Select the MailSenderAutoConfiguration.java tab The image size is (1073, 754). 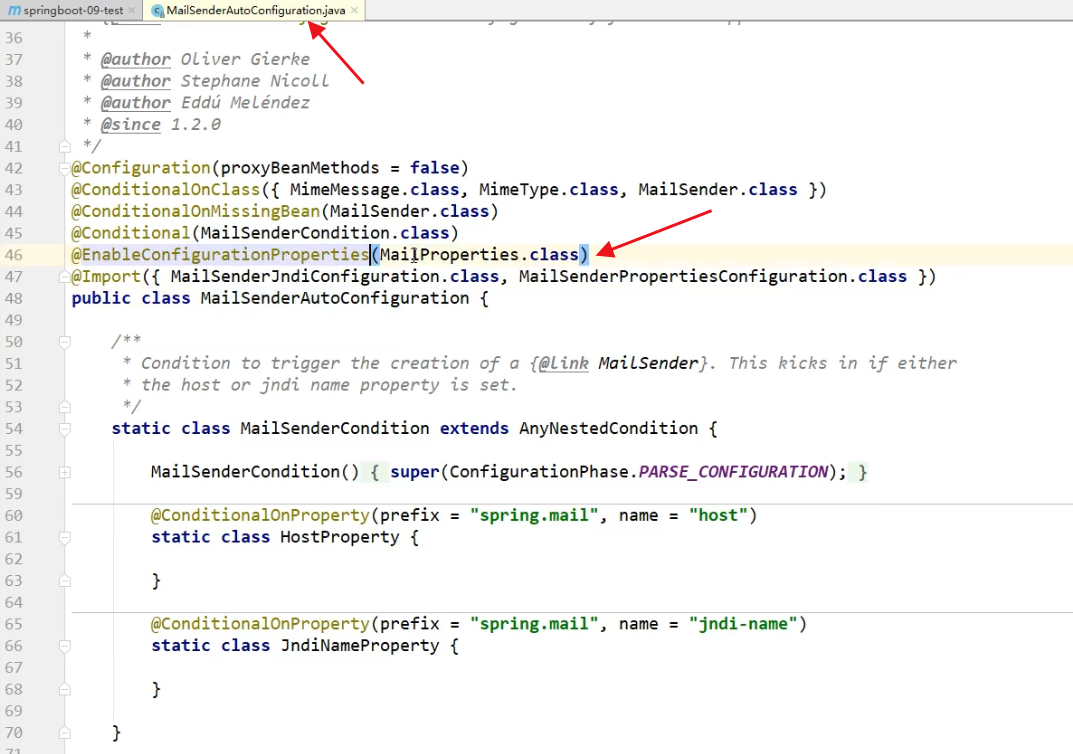tap(255, 10)
